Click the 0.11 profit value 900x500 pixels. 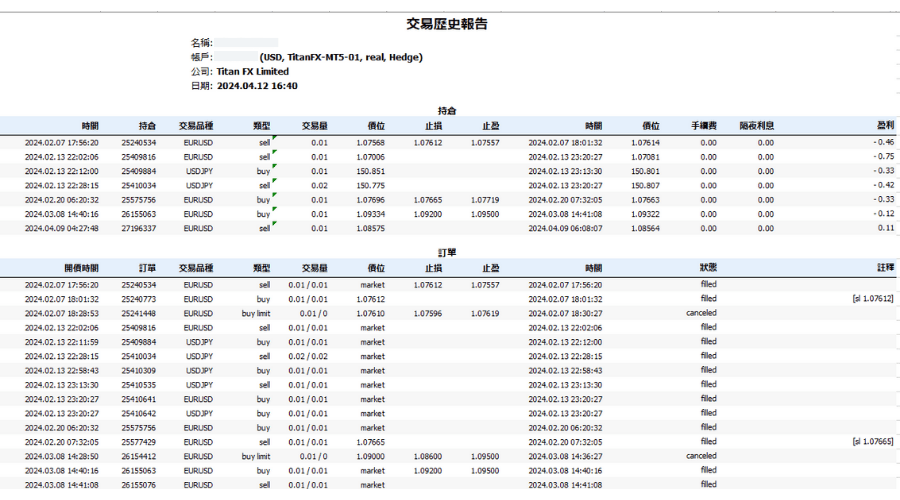(885, 228)
